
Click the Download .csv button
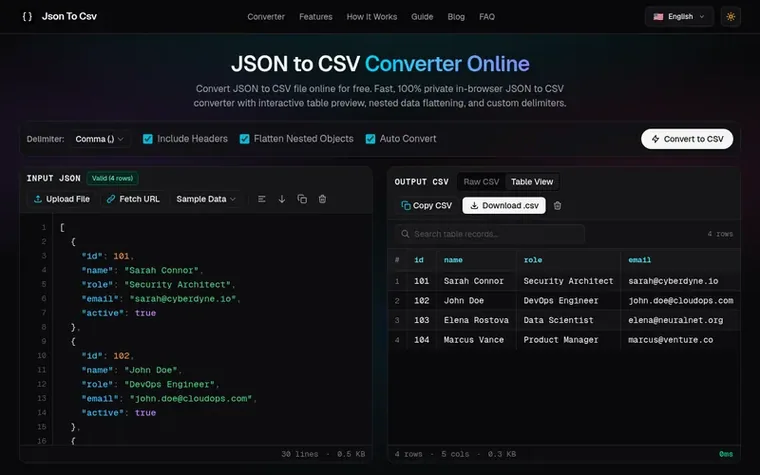[x=504, y=206]
